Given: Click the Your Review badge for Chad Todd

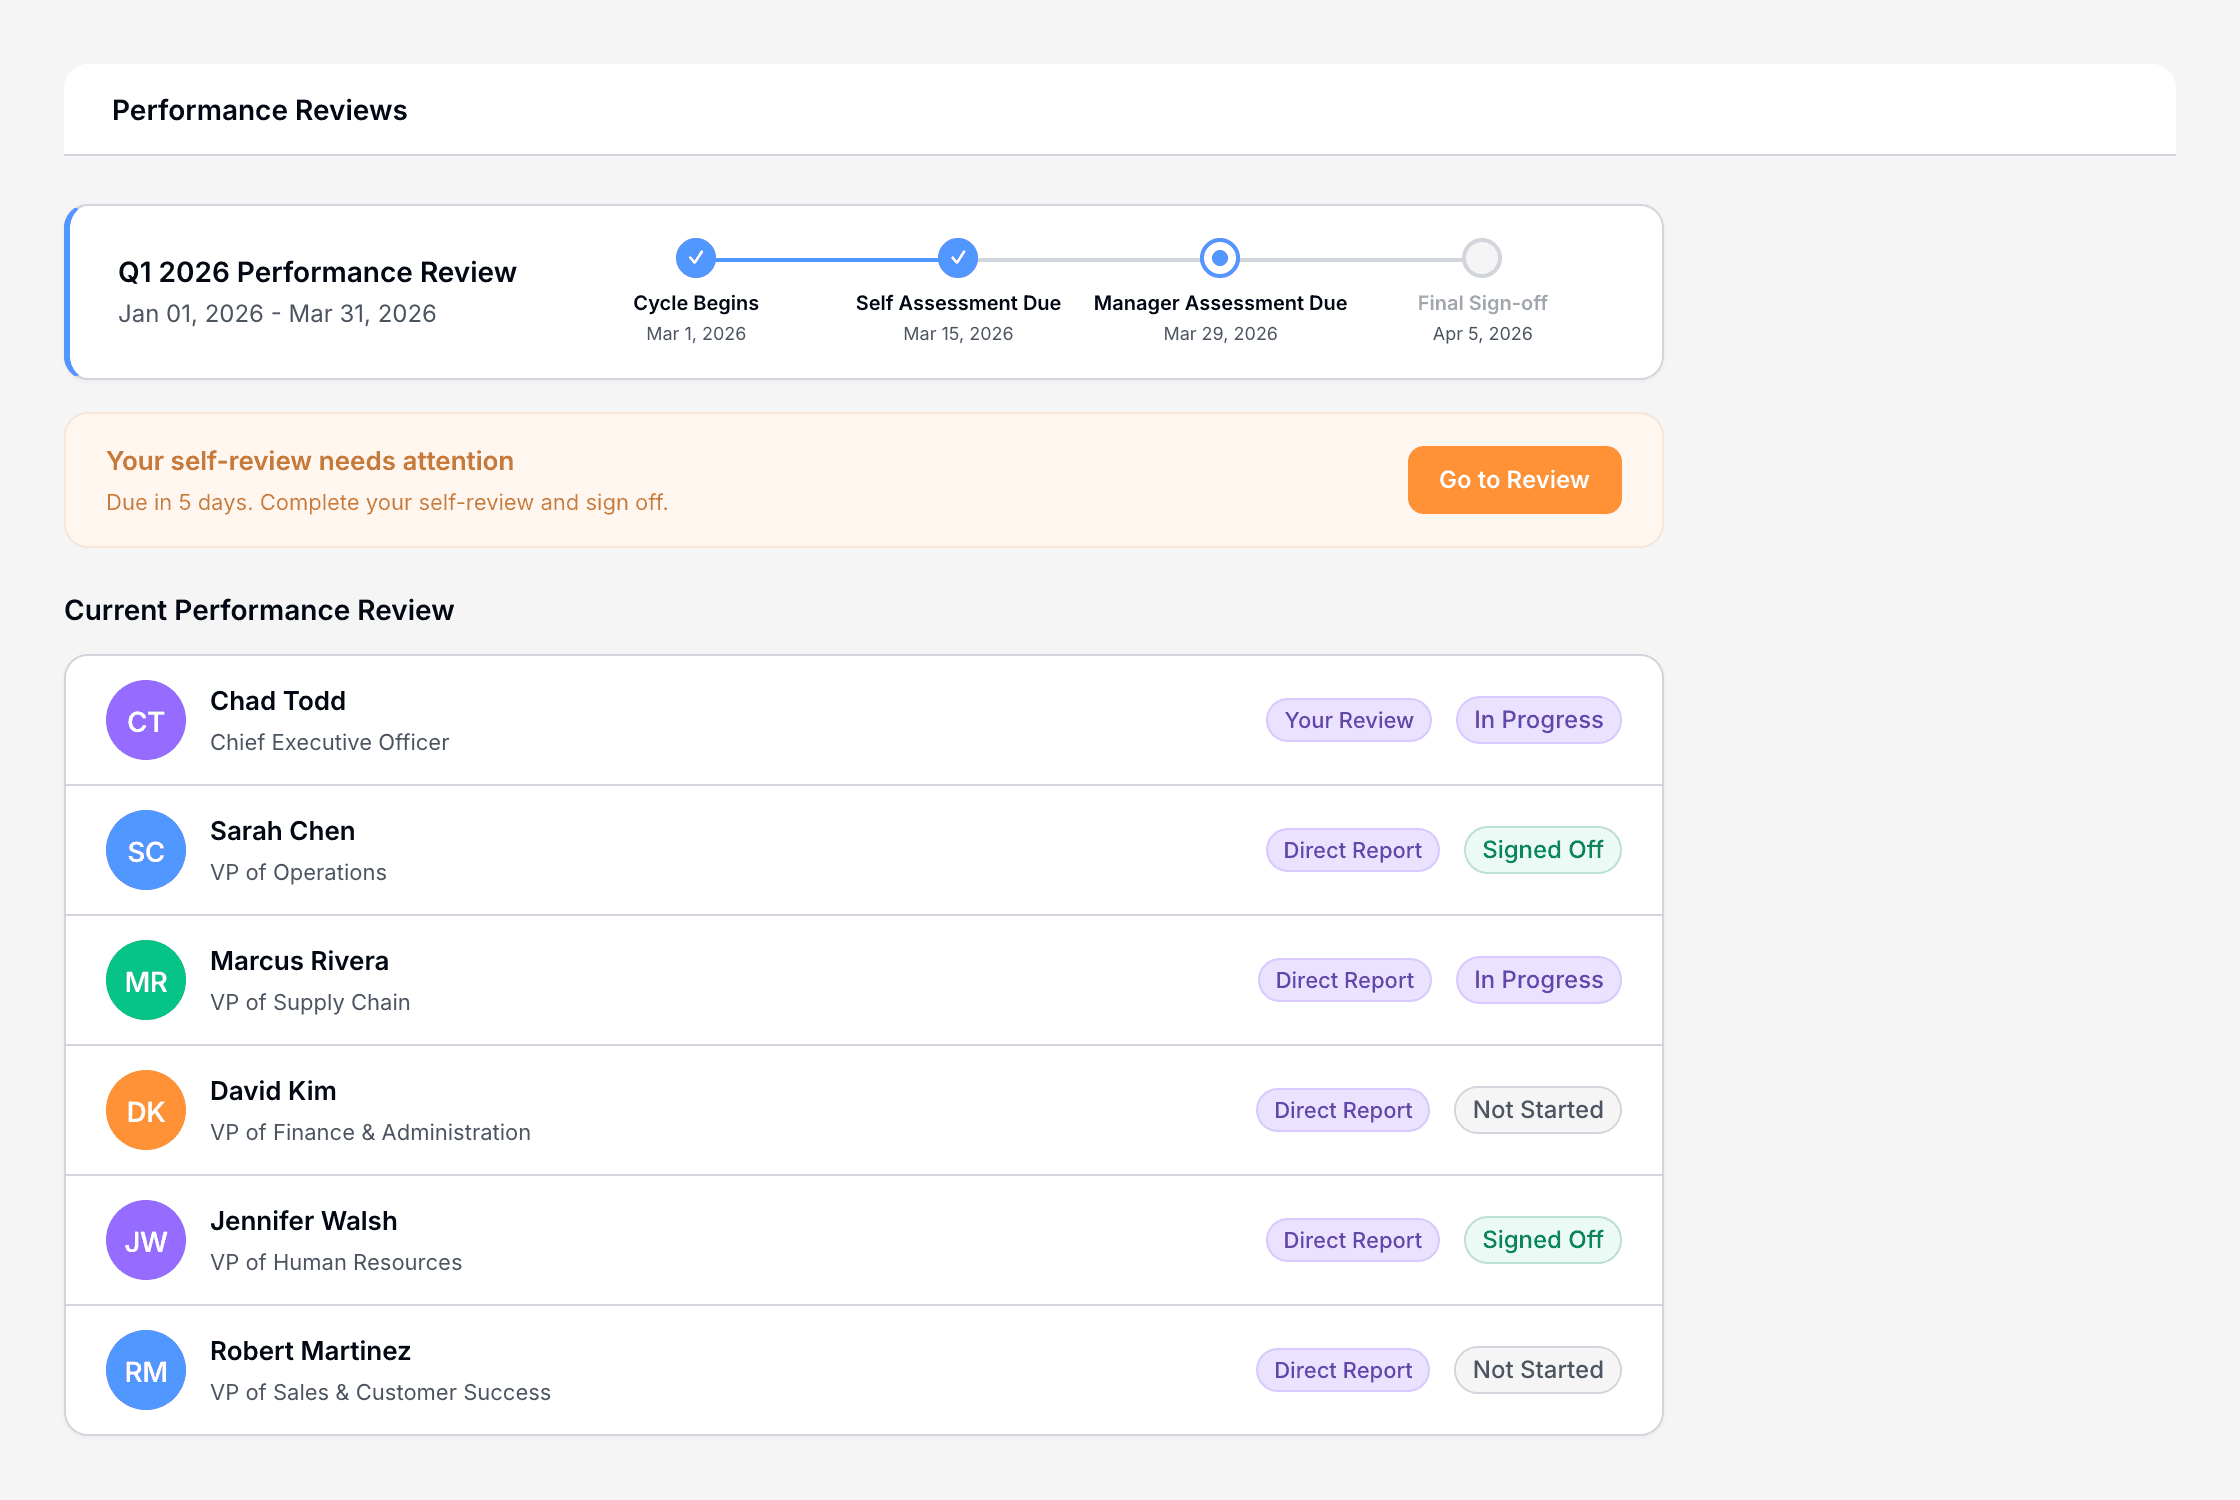Looking at the screenshot, I should (1348, 720).
